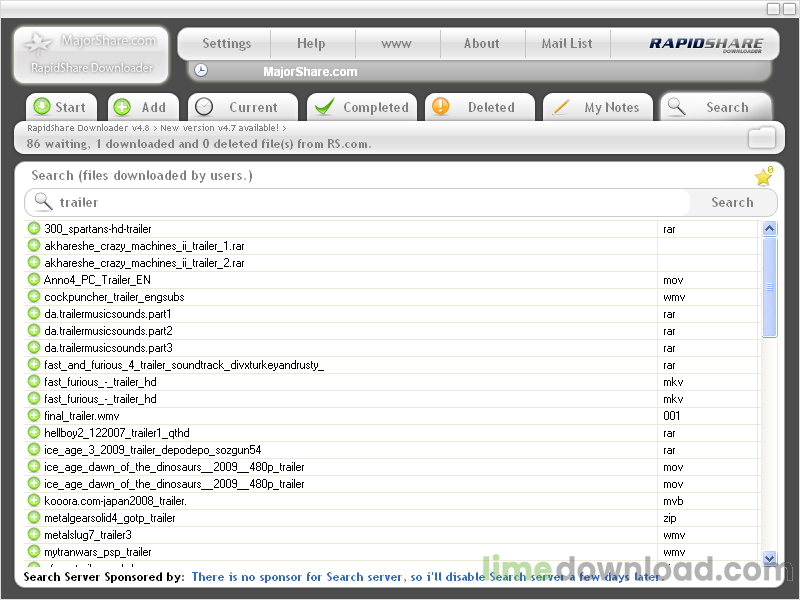
Task: Click wmv type of cockpuncher_trailer_engsubs
Action: [674, 297]
